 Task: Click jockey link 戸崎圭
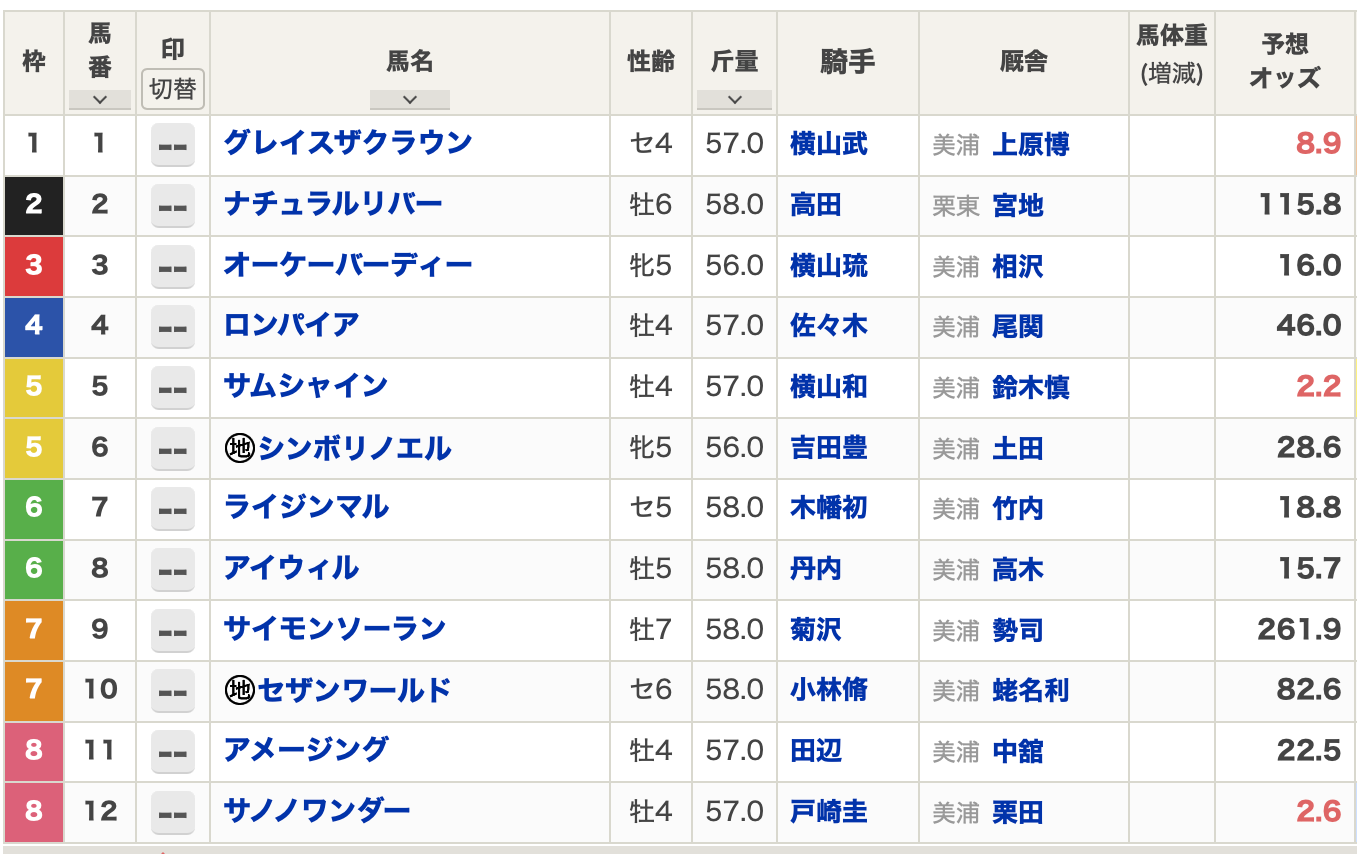(828, 811)
